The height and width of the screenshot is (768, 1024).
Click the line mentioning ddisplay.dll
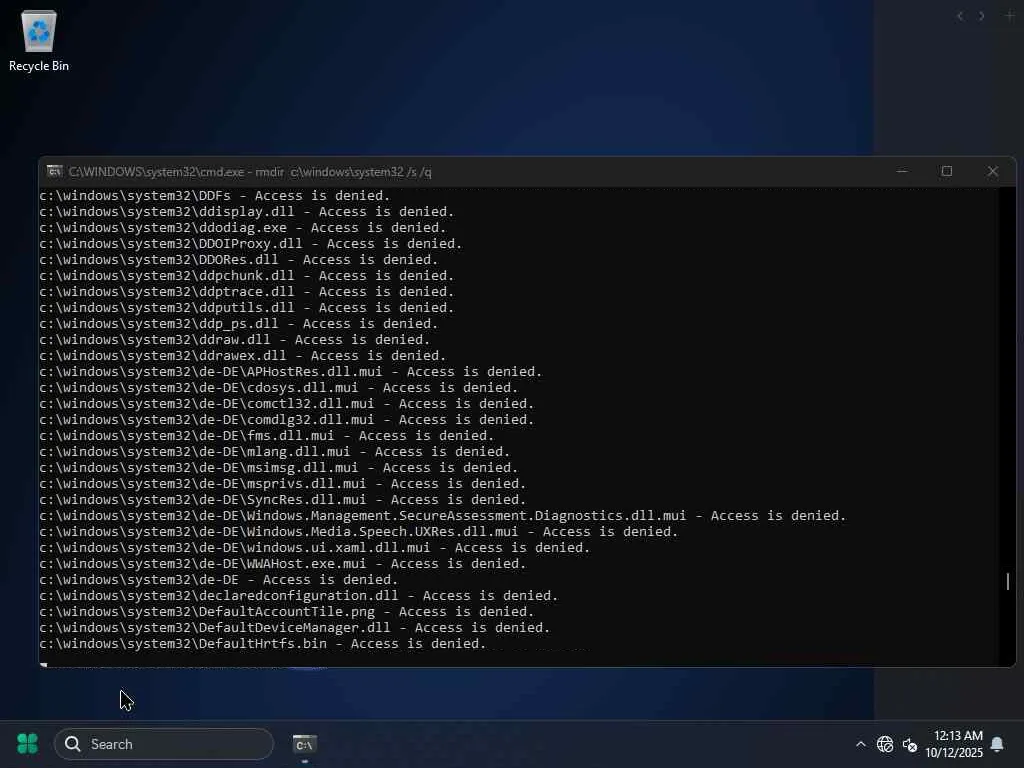[247, 212]
